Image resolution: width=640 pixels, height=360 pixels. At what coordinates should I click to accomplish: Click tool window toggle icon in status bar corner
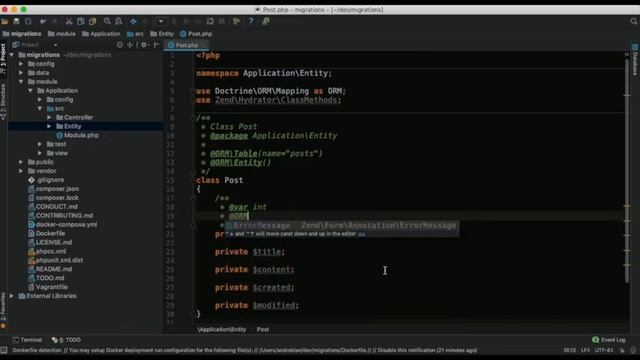[x=4, y=350]
